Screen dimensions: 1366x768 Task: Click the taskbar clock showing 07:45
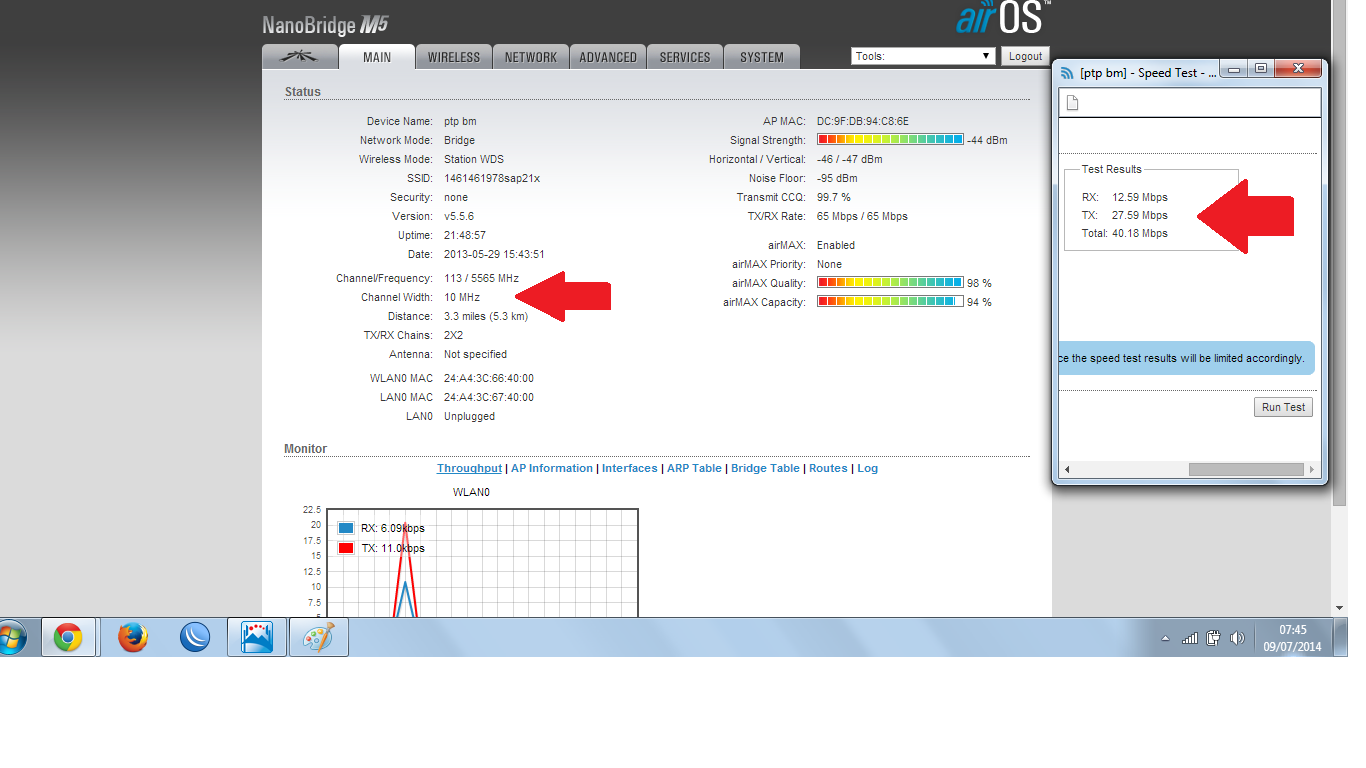(x=1292, y=638)
